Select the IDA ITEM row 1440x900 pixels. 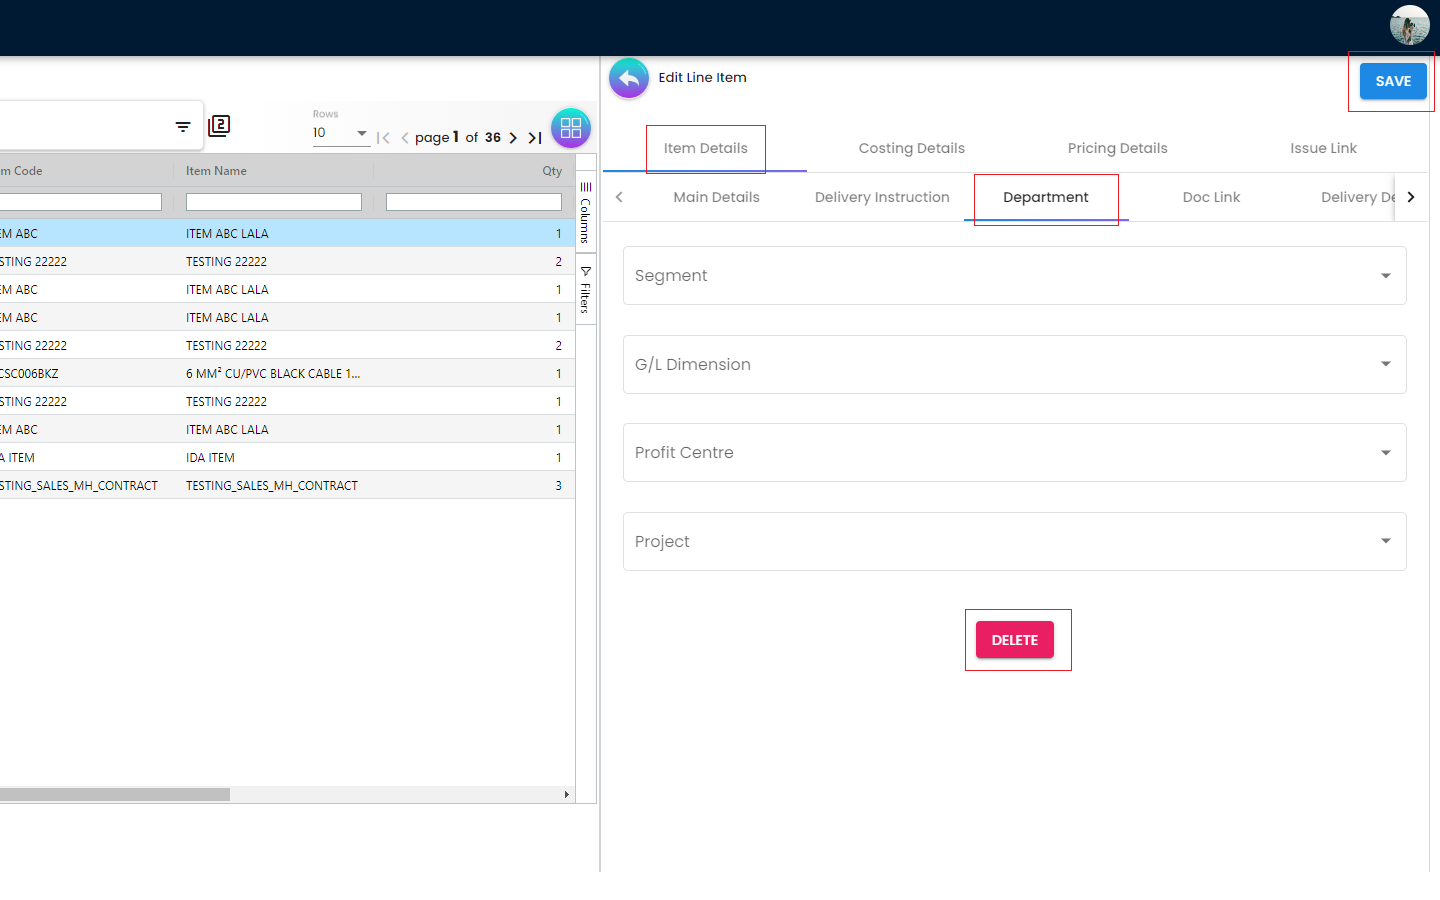pos(287,457)
